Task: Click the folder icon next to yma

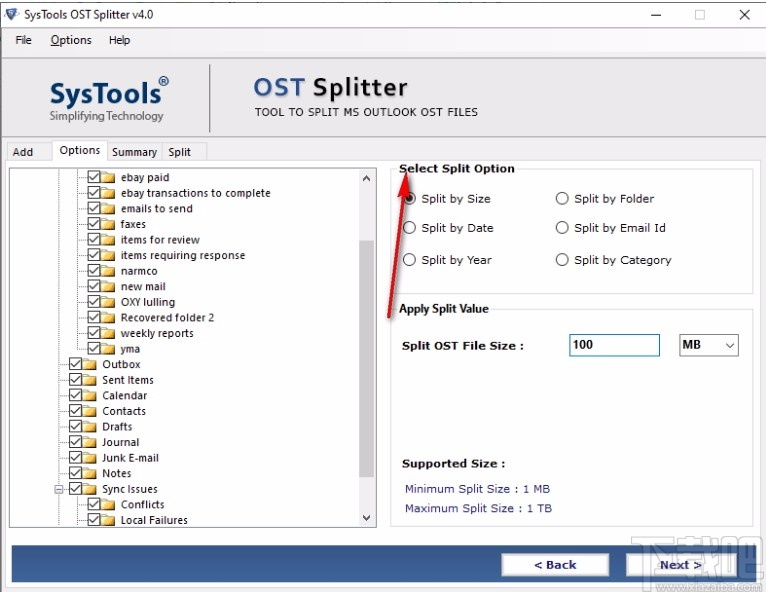Action: (x=108, y=349)
